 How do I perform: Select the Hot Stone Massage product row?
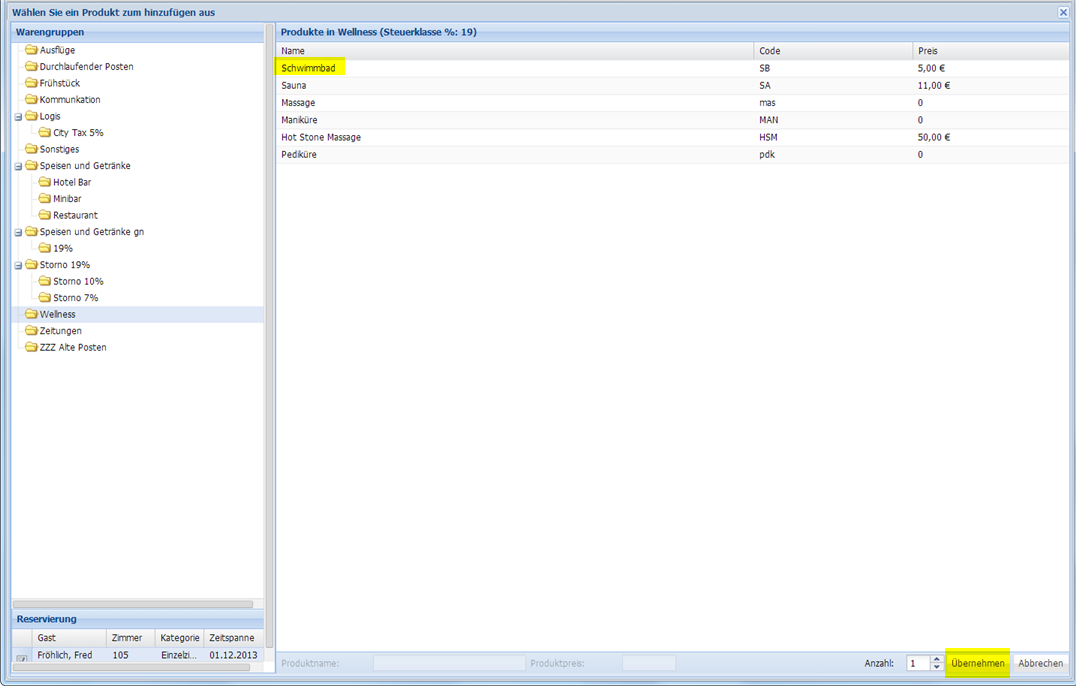tap(321, 137)
